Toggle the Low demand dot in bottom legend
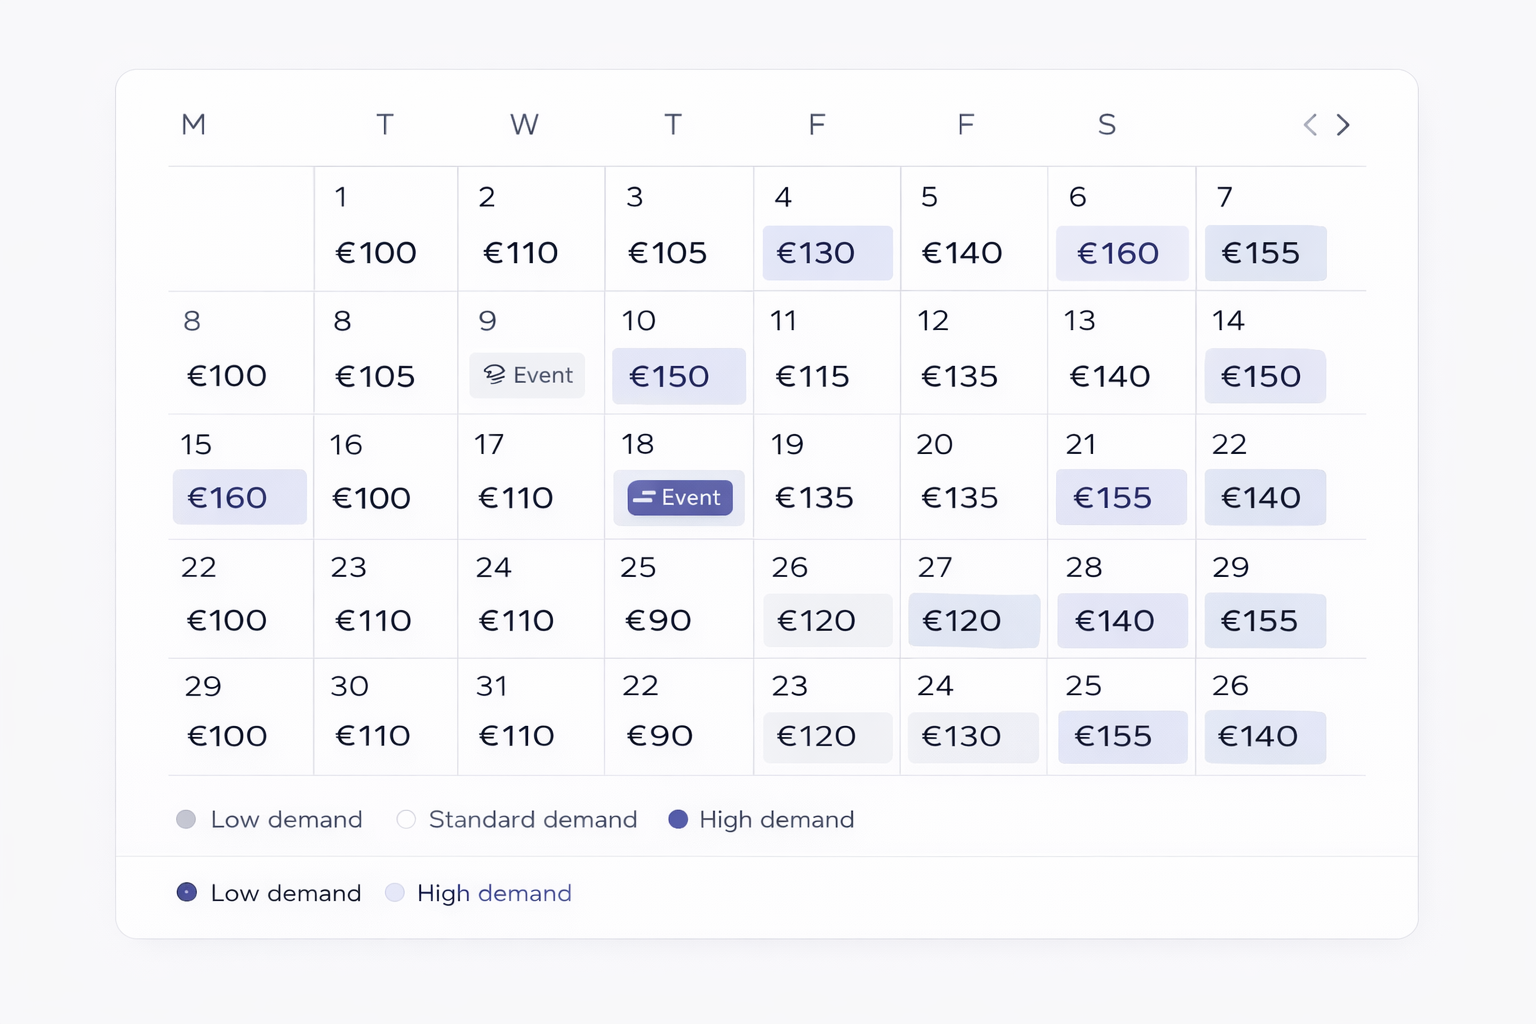1536x1024 pixels. coord(187,892)
